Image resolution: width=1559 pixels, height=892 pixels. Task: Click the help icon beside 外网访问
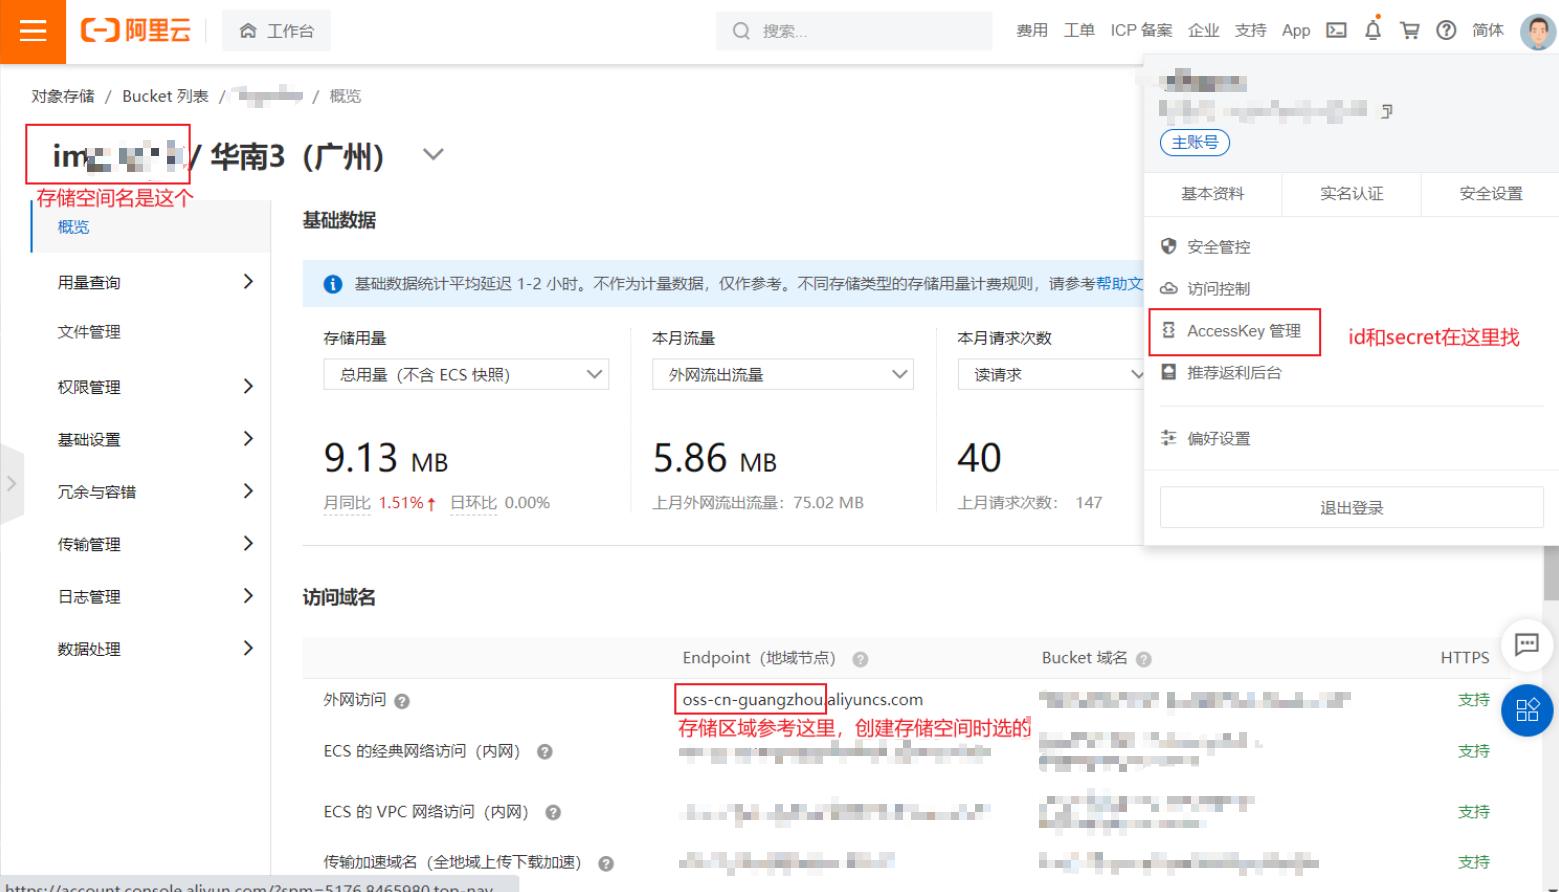click(x=402, y=701)
